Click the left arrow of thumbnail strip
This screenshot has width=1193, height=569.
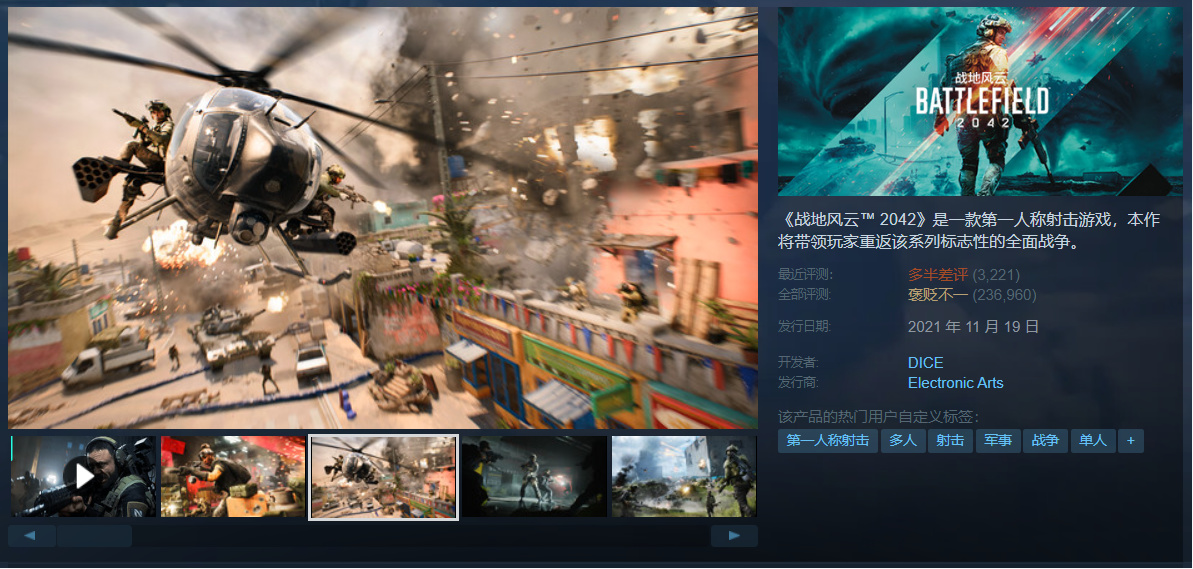[31, 536]
